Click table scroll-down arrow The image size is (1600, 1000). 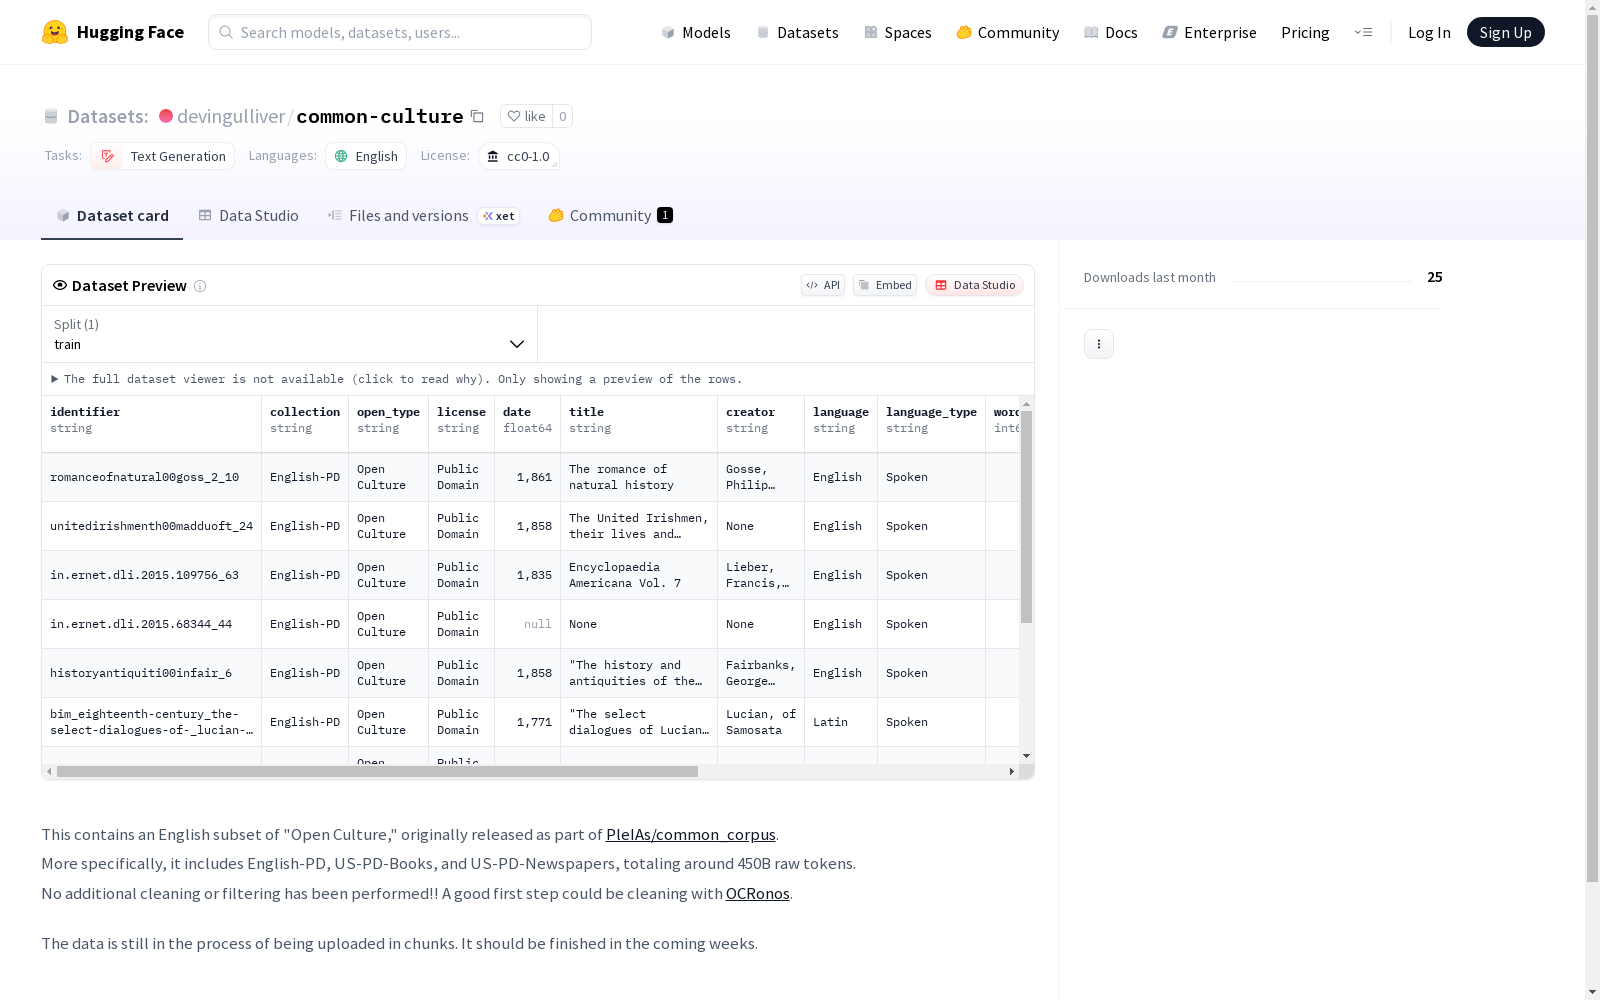click(1026, 756)
